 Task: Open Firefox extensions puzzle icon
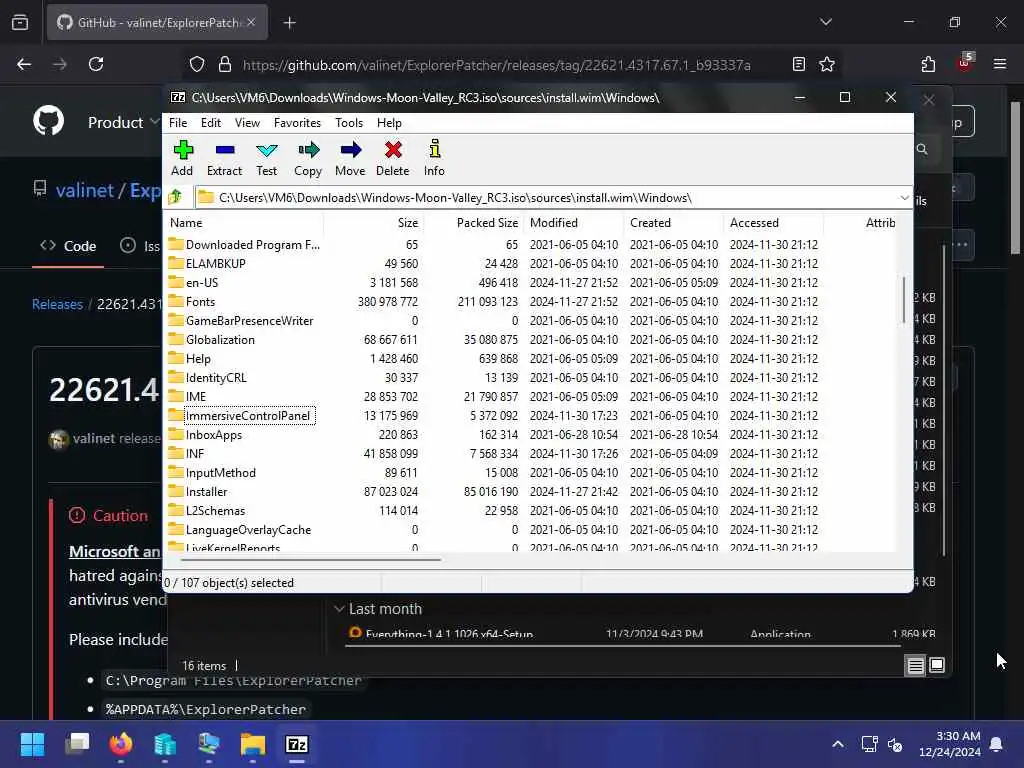(x=928, y=64)
